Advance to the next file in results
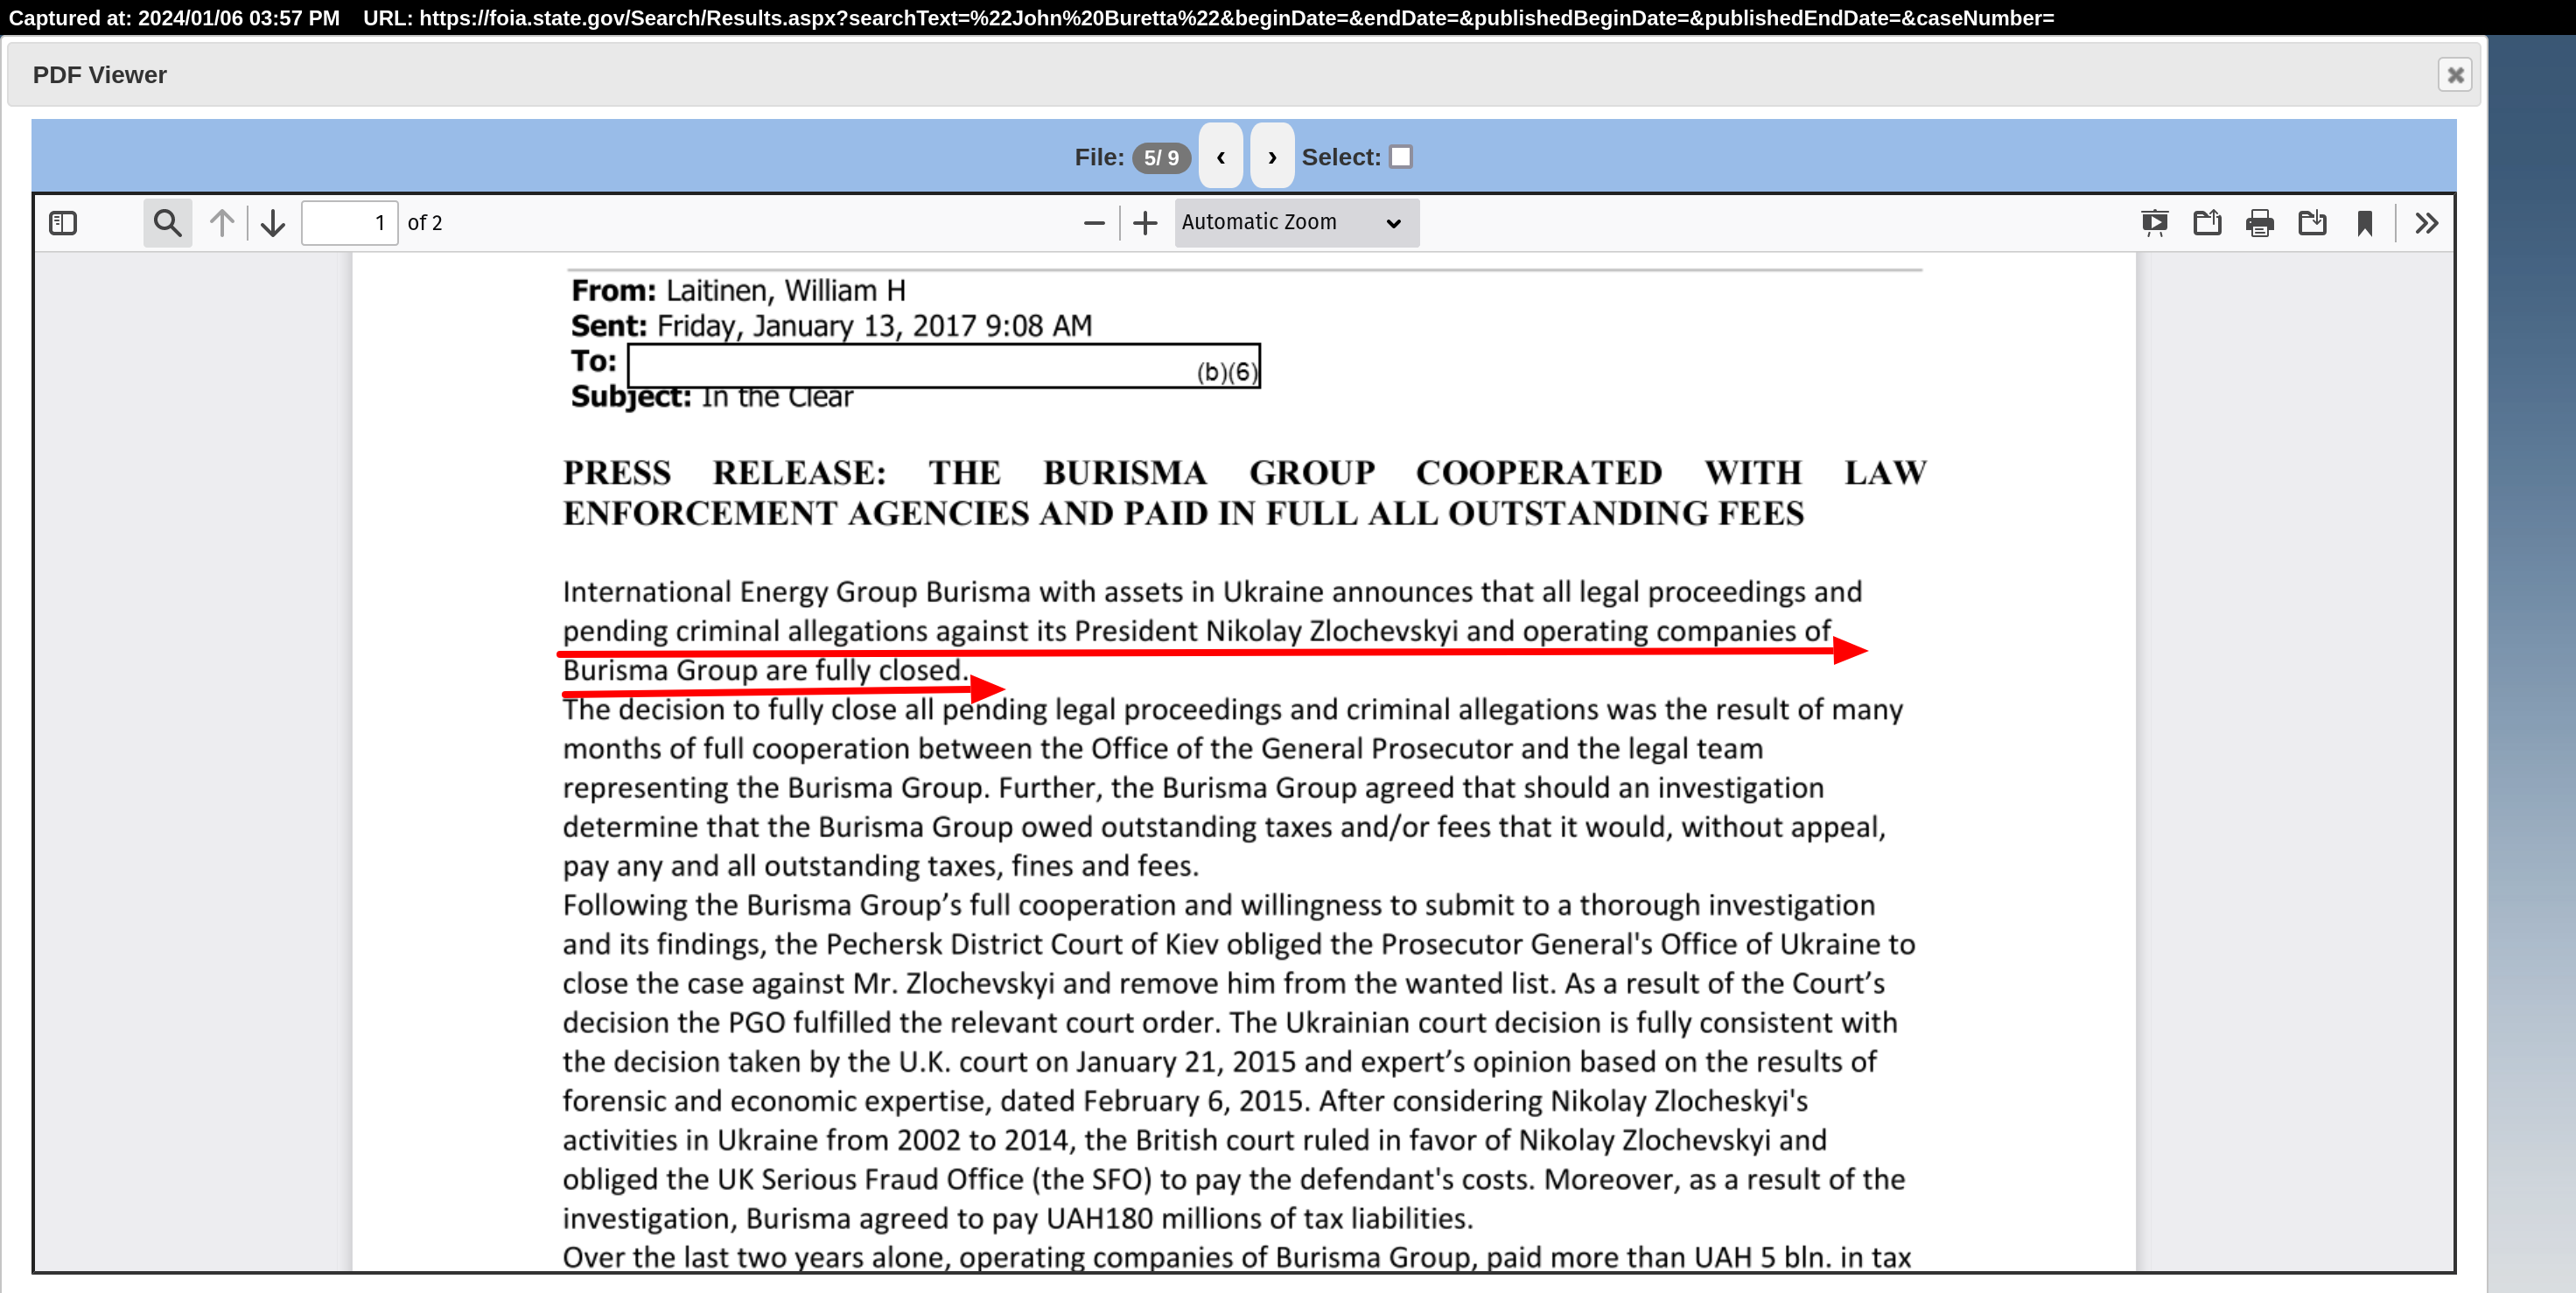 point(1272,156)
